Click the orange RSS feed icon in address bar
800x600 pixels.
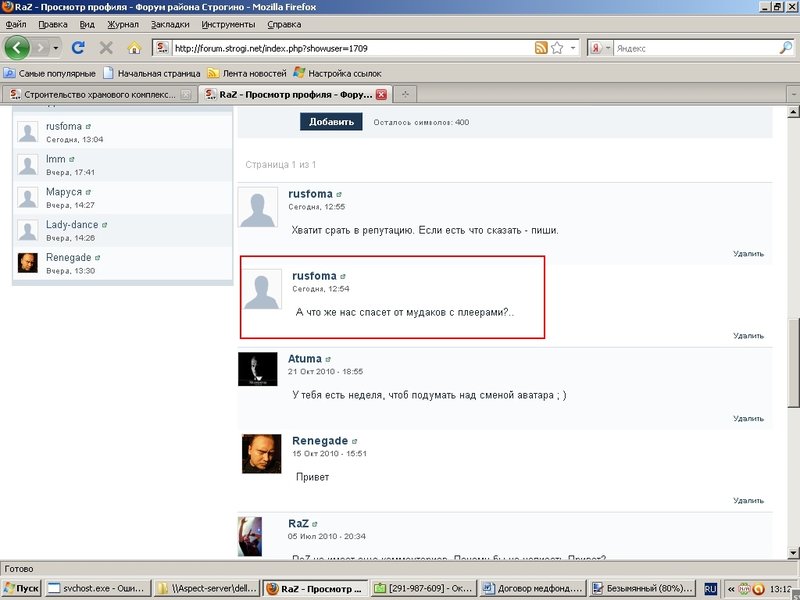[541, 48]
